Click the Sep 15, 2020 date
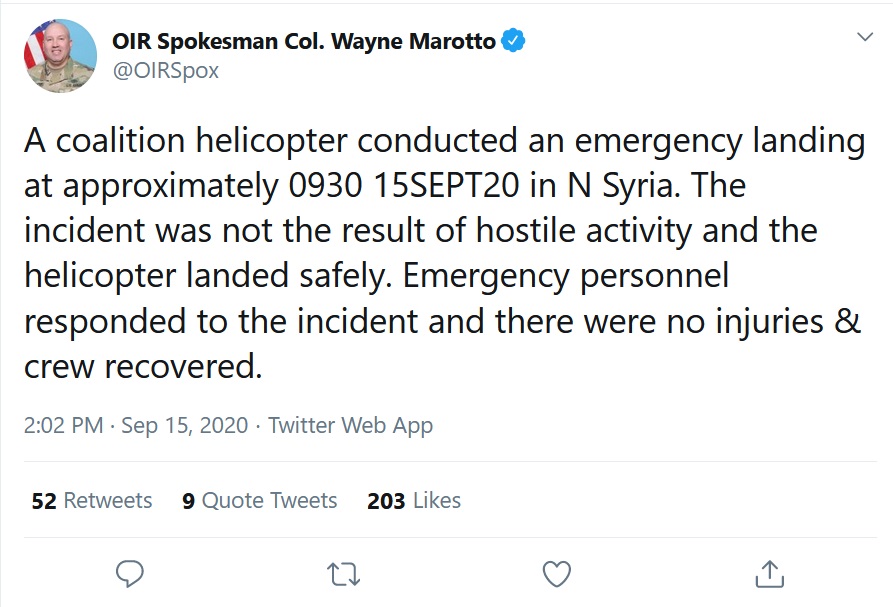 (x=185, y=425)
